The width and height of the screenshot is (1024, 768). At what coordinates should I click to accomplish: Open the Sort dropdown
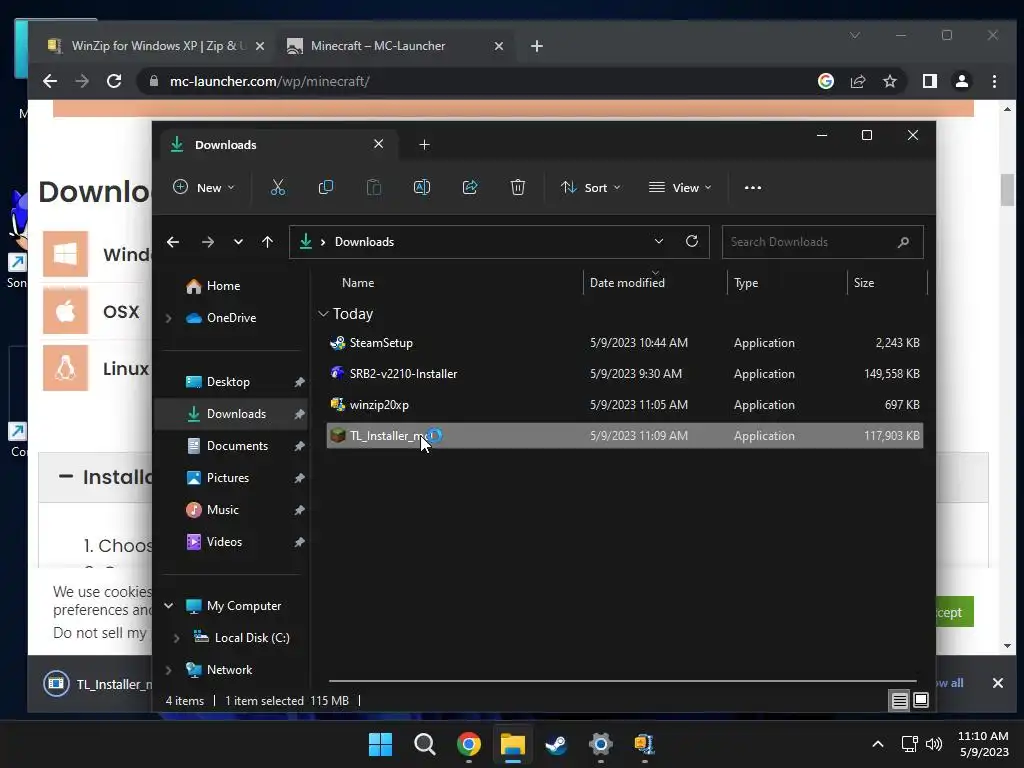(590, 187)
